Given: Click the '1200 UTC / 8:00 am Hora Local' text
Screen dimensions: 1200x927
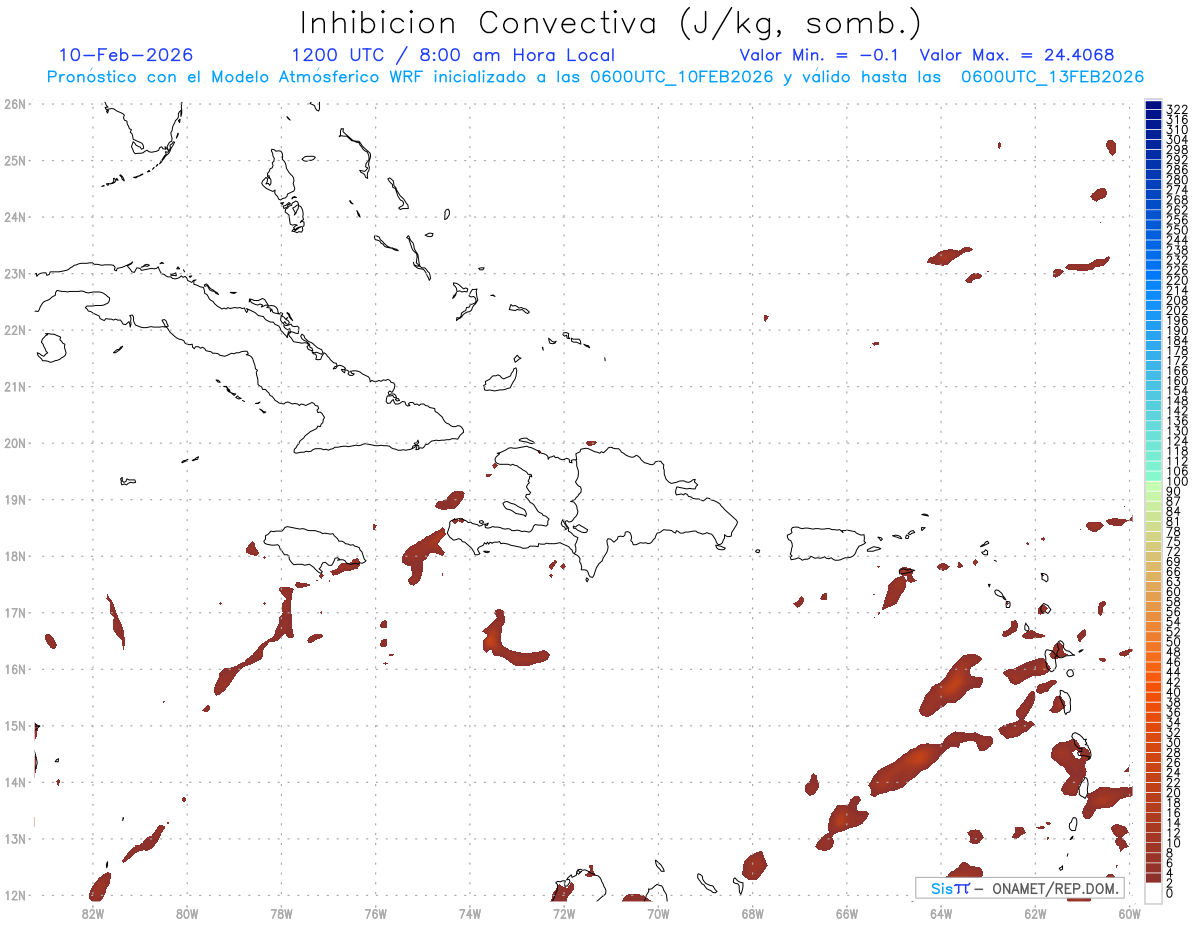Looking at the screenshot, I should tap(453, 55).
